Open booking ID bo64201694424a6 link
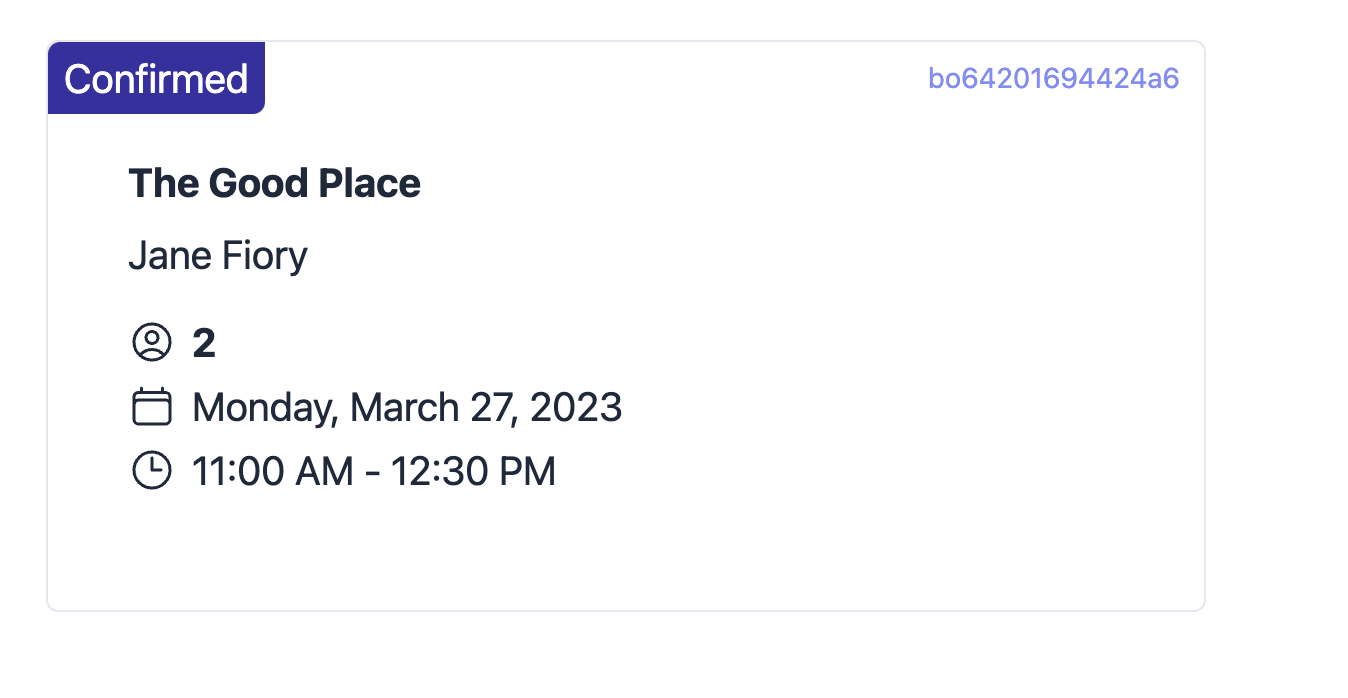 point(1054,78)
